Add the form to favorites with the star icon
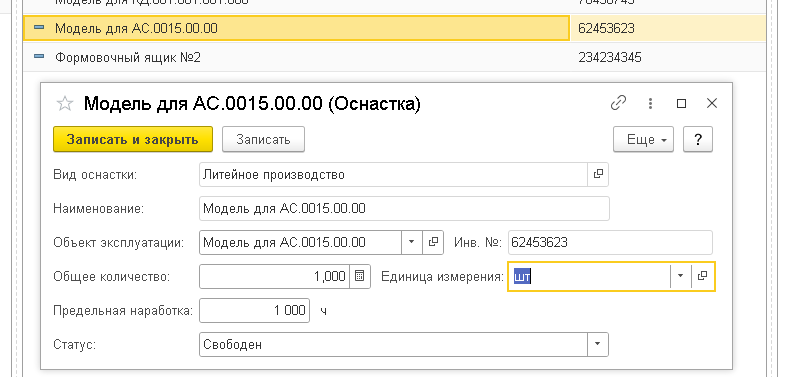Screen dimensions: 797x377 coord(65,104)
